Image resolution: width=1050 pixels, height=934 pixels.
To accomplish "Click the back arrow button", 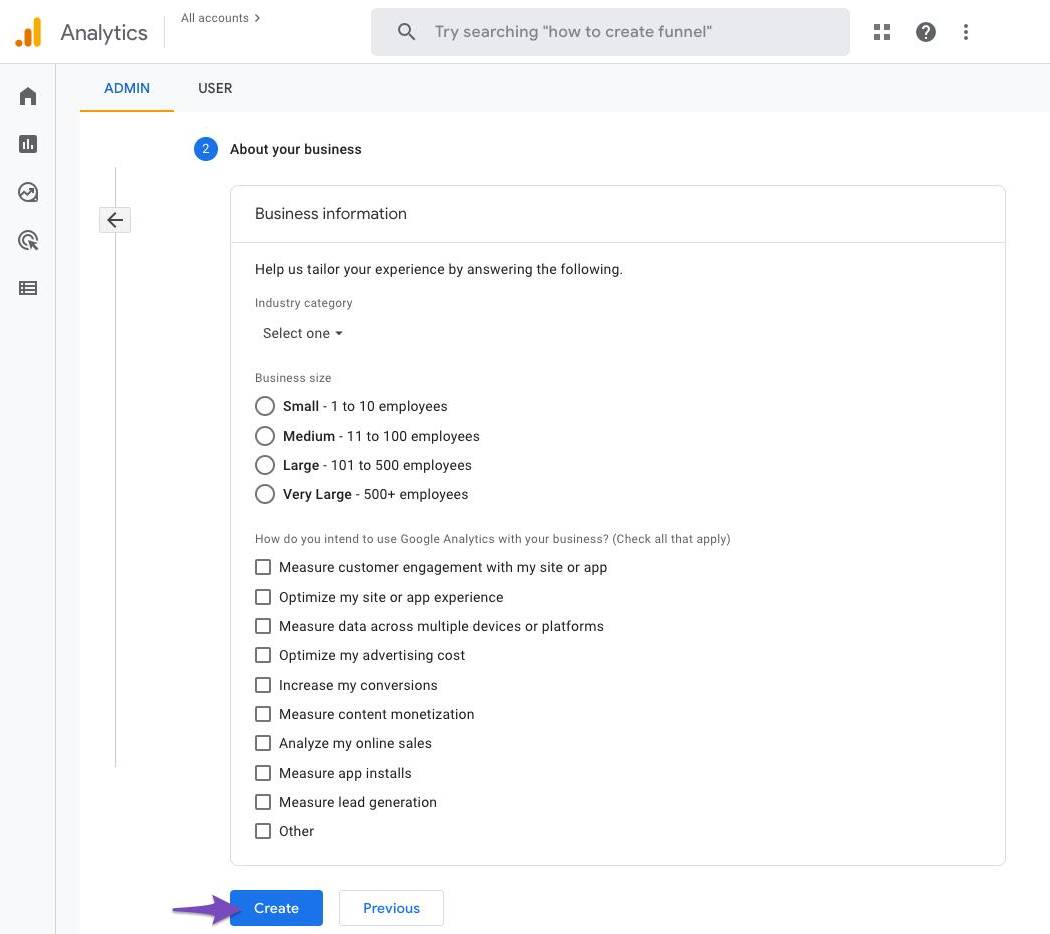I will 115,220.
